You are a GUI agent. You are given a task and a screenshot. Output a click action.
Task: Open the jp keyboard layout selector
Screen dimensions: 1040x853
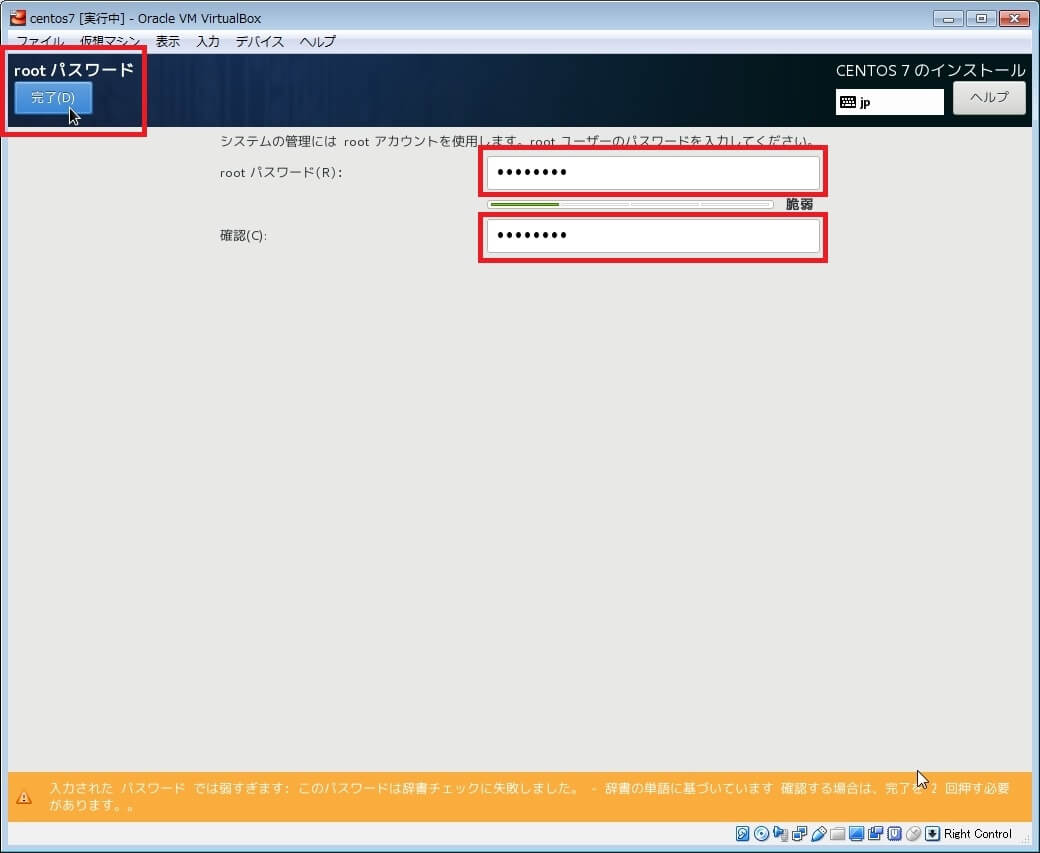point(889,102)
